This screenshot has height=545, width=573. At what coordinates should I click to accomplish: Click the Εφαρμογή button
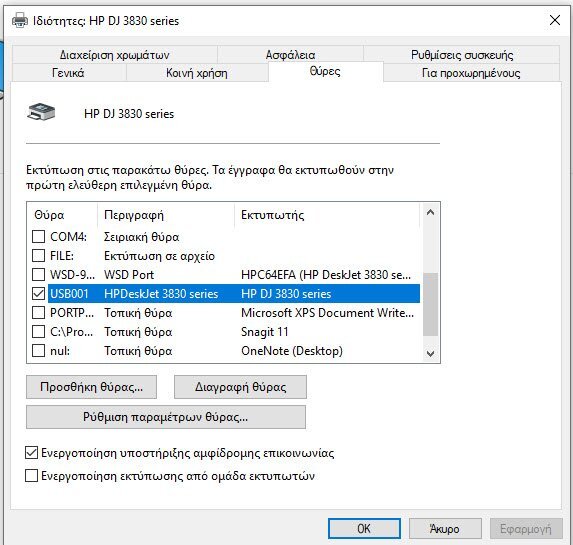526,528
